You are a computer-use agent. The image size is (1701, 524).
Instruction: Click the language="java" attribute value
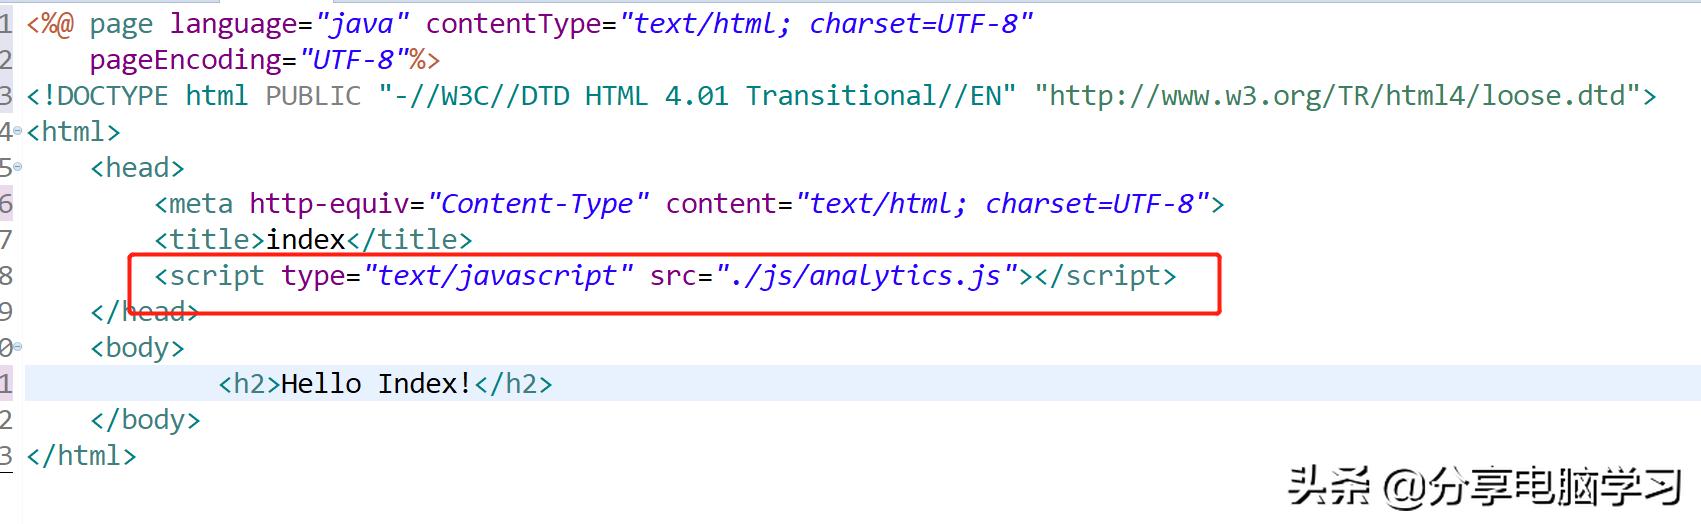point(362,24)
